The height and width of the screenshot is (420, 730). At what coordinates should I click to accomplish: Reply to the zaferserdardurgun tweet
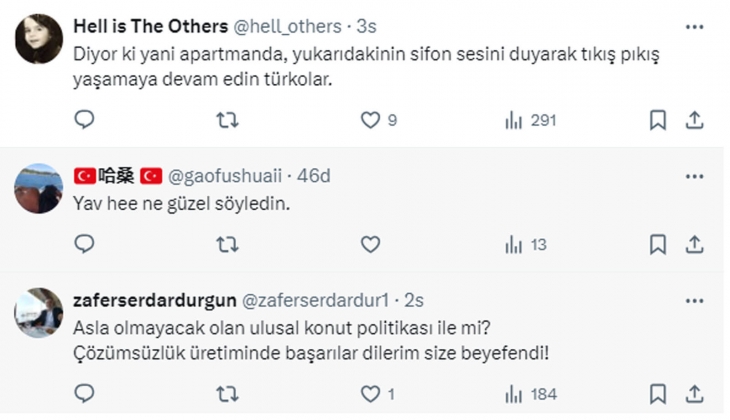[85, 394]
